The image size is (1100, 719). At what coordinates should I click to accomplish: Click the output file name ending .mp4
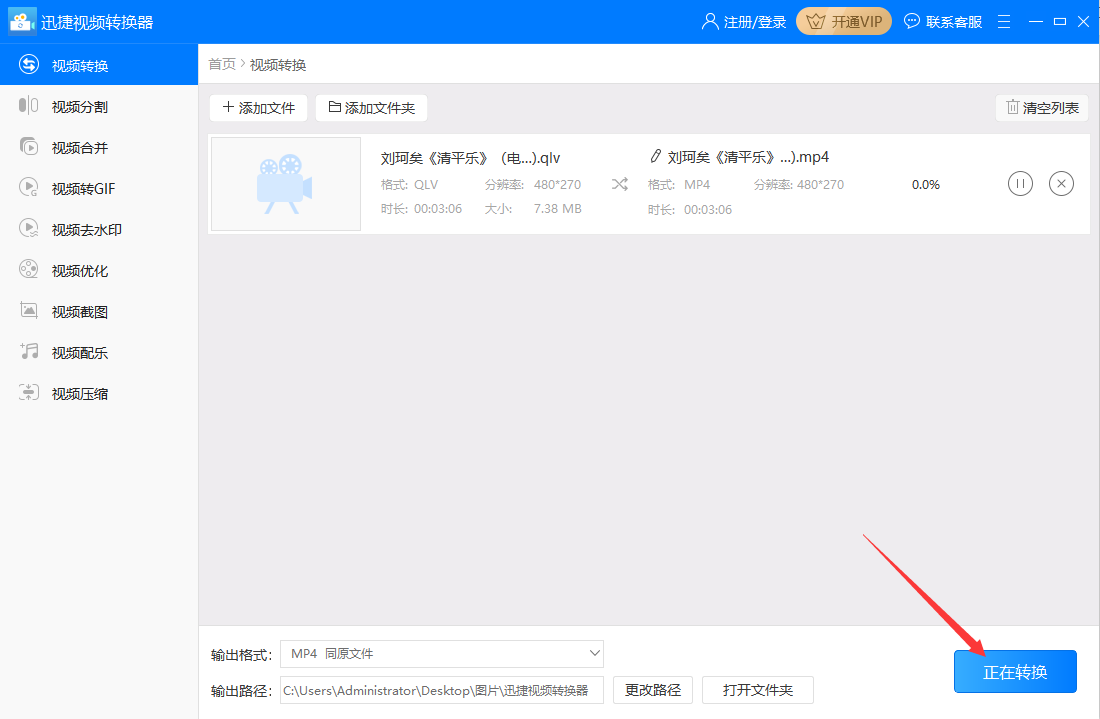(748, 157)
